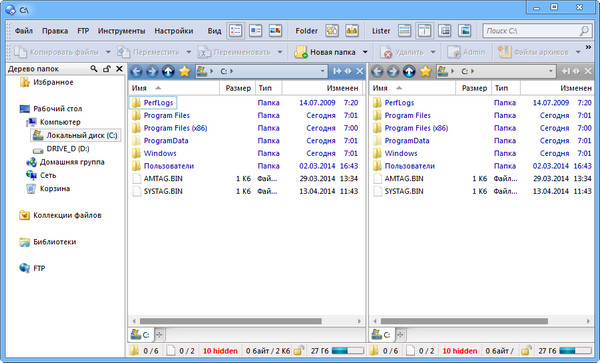This screenshot has height=363, width=600.
Task: Add new tab in left pane tab bar
Action: pos(159,335)
